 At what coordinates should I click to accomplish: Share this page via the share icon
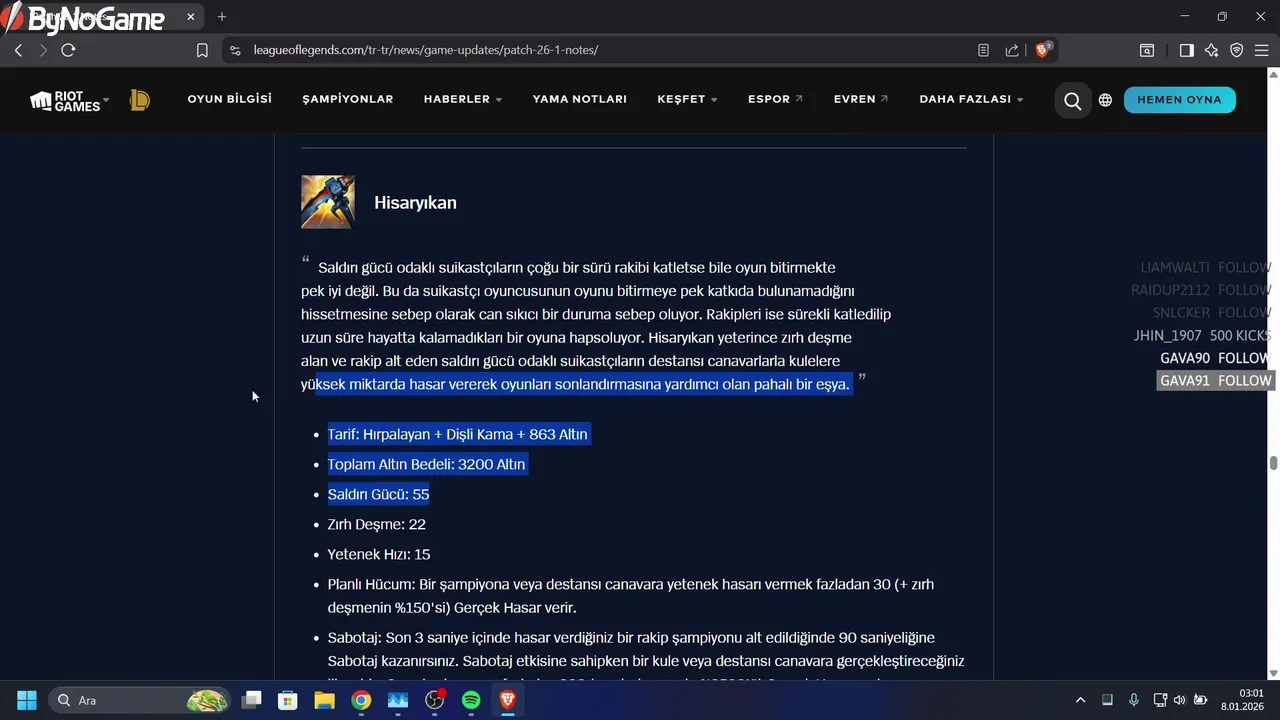1012,50
